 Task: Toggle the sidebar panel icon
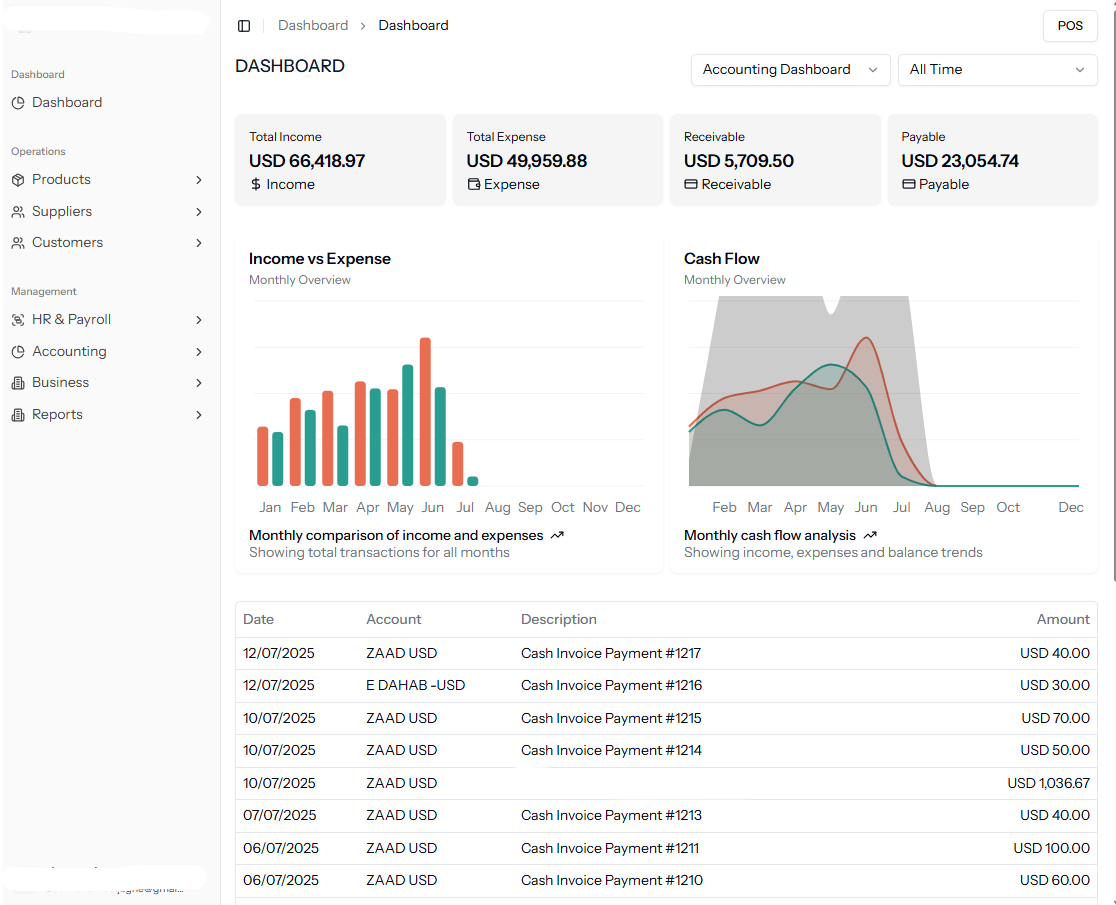point(244,26)
